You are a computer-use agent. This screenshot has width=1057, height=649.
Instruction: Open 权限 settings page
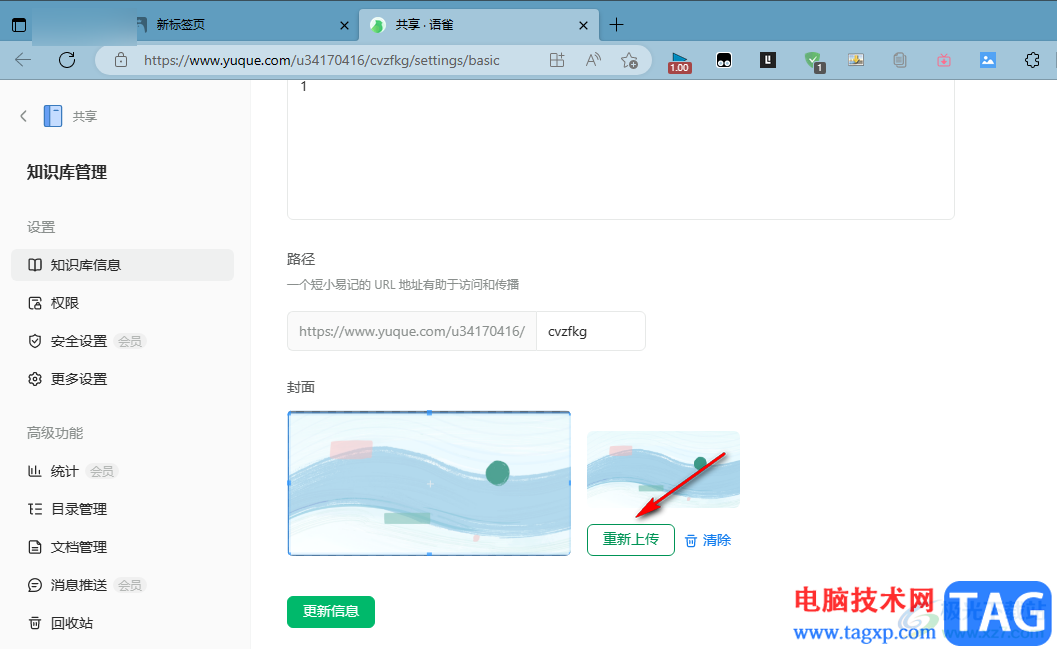click(x=123, y=303)
